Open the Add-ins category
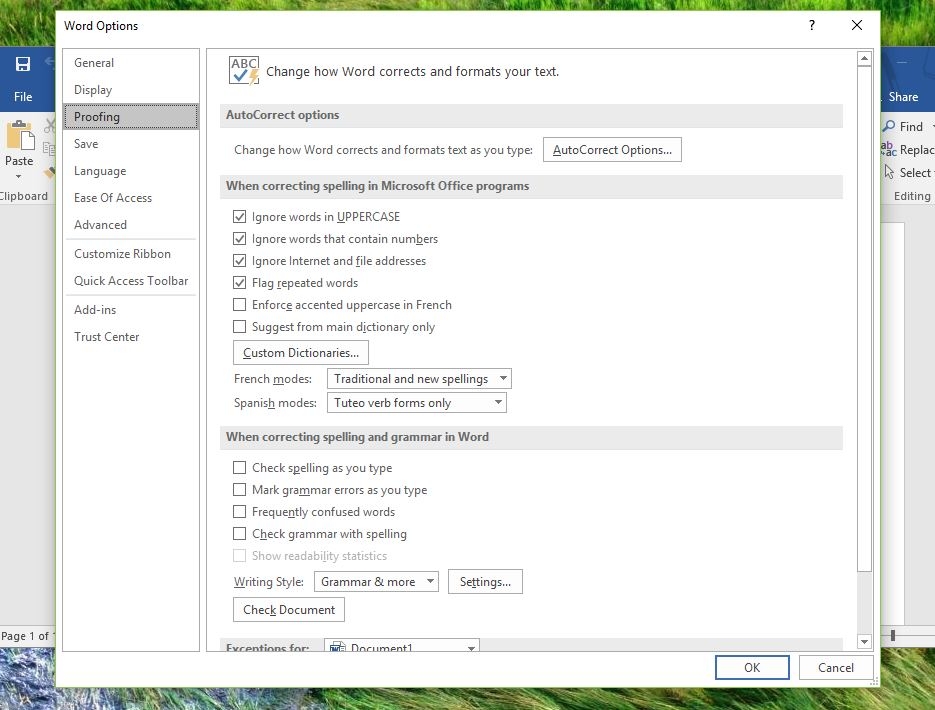The width and height of the screenshot is (935, 710). [131, 309]
